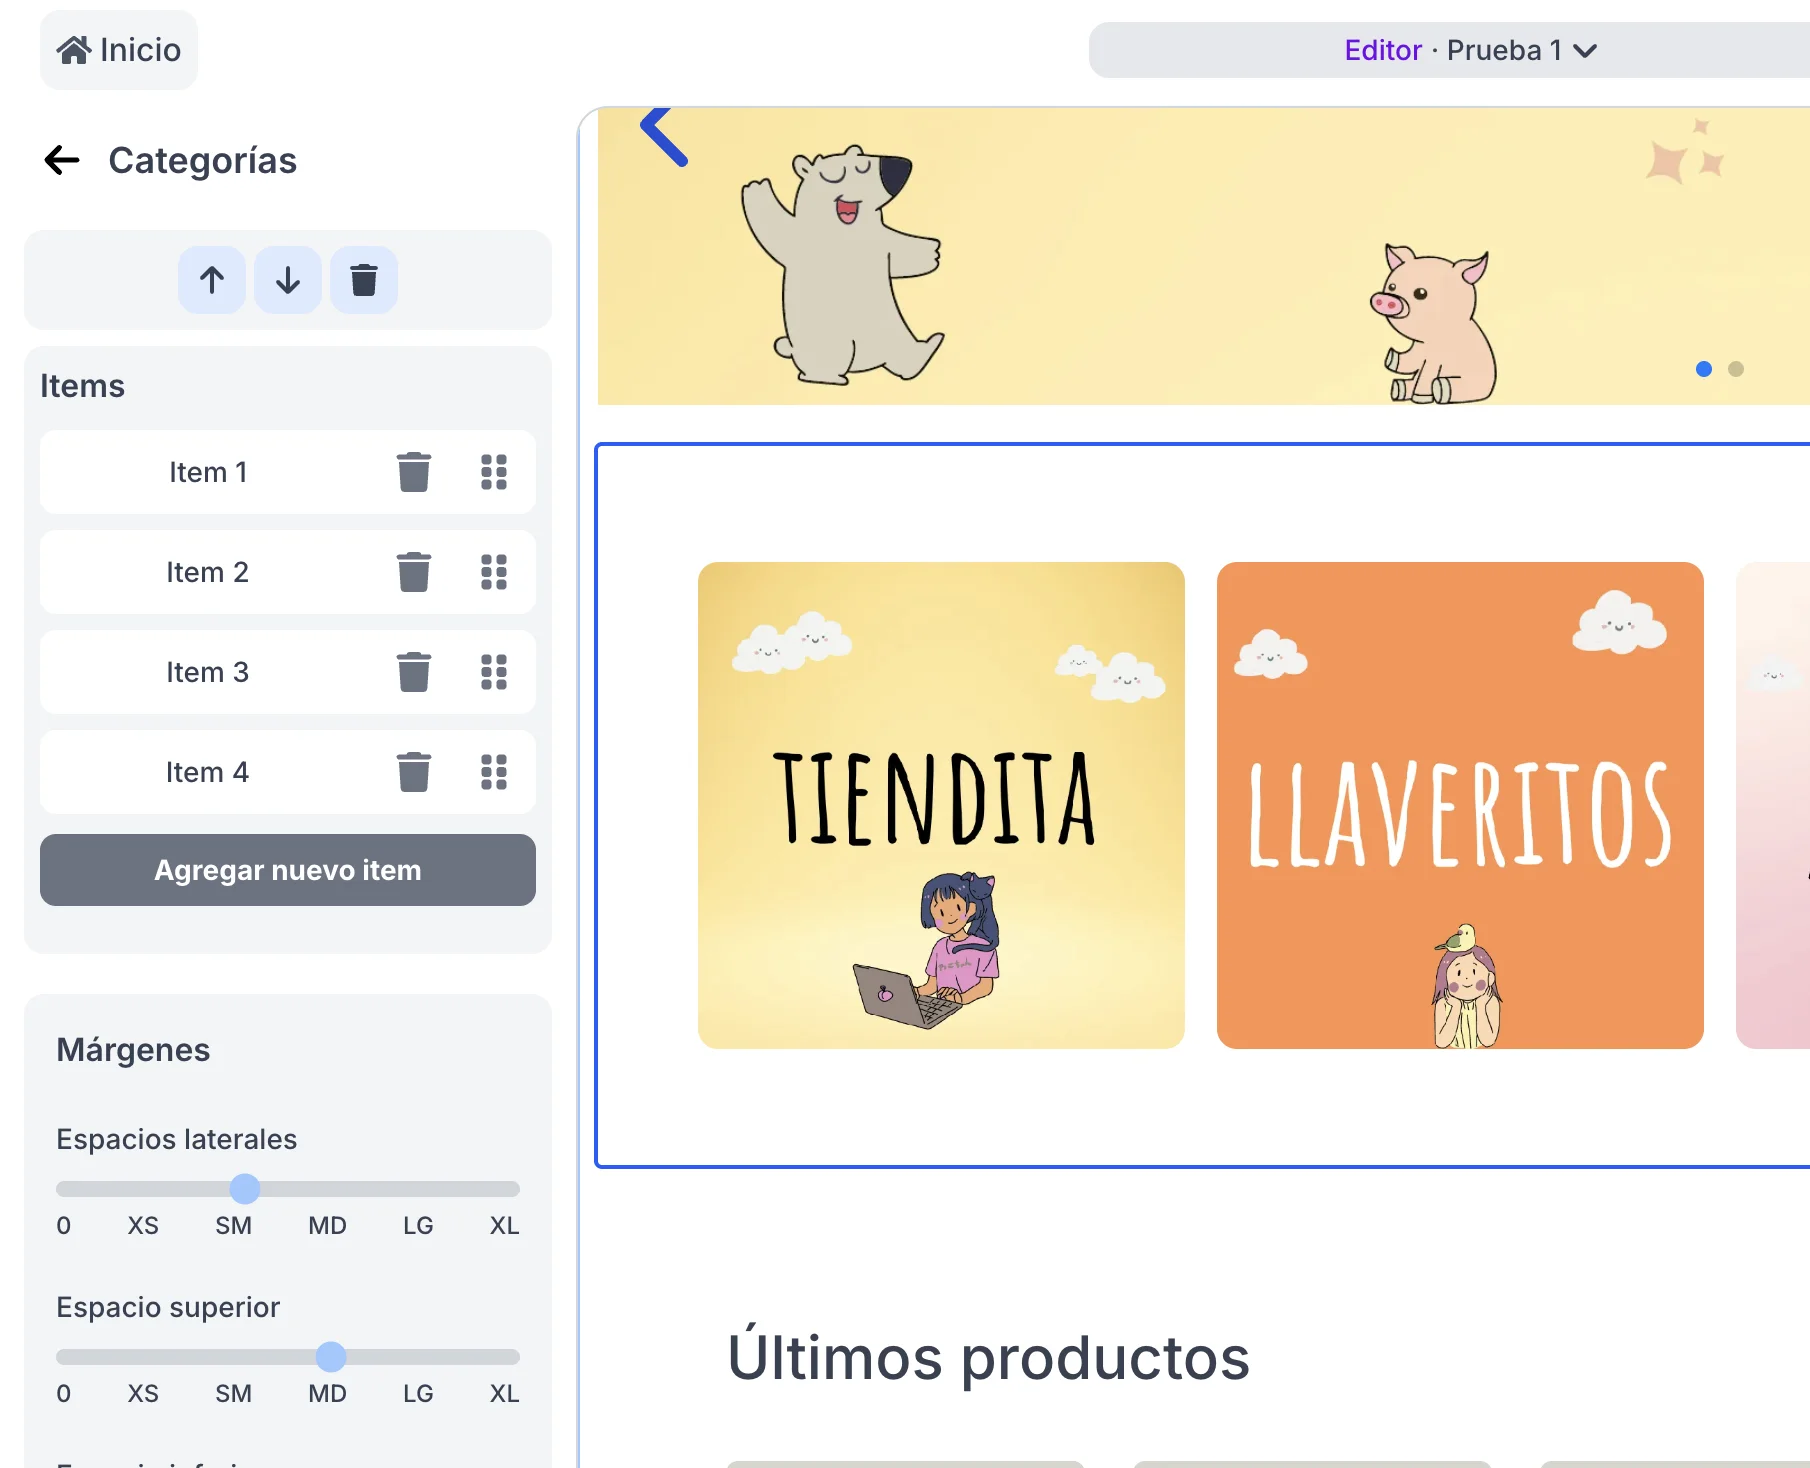Select the first carousel dot indicator
Viewport: 1810px width, 1468px height.
pyautogui.click(x=1704, y=369)
